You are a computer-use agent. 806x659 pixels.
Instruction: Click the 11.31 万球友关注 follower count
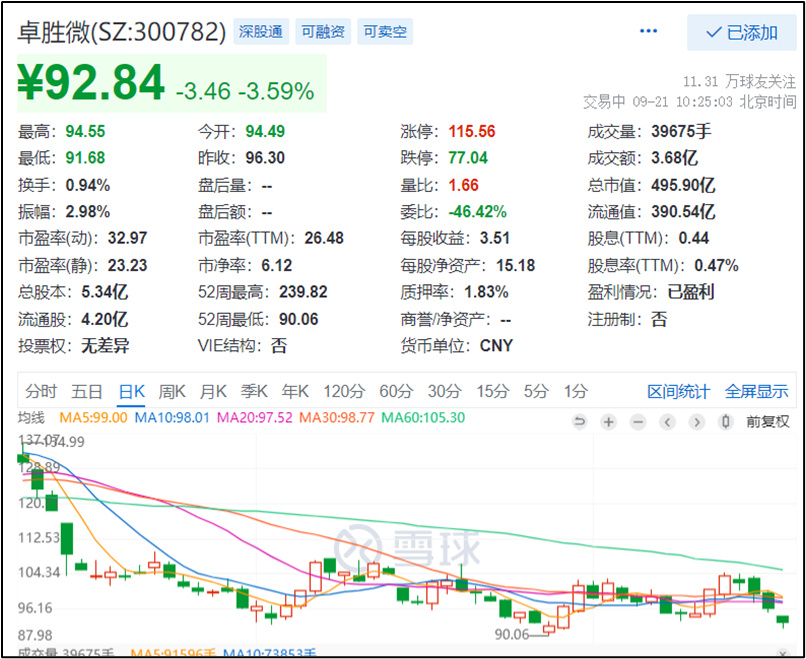pos(739,81)
